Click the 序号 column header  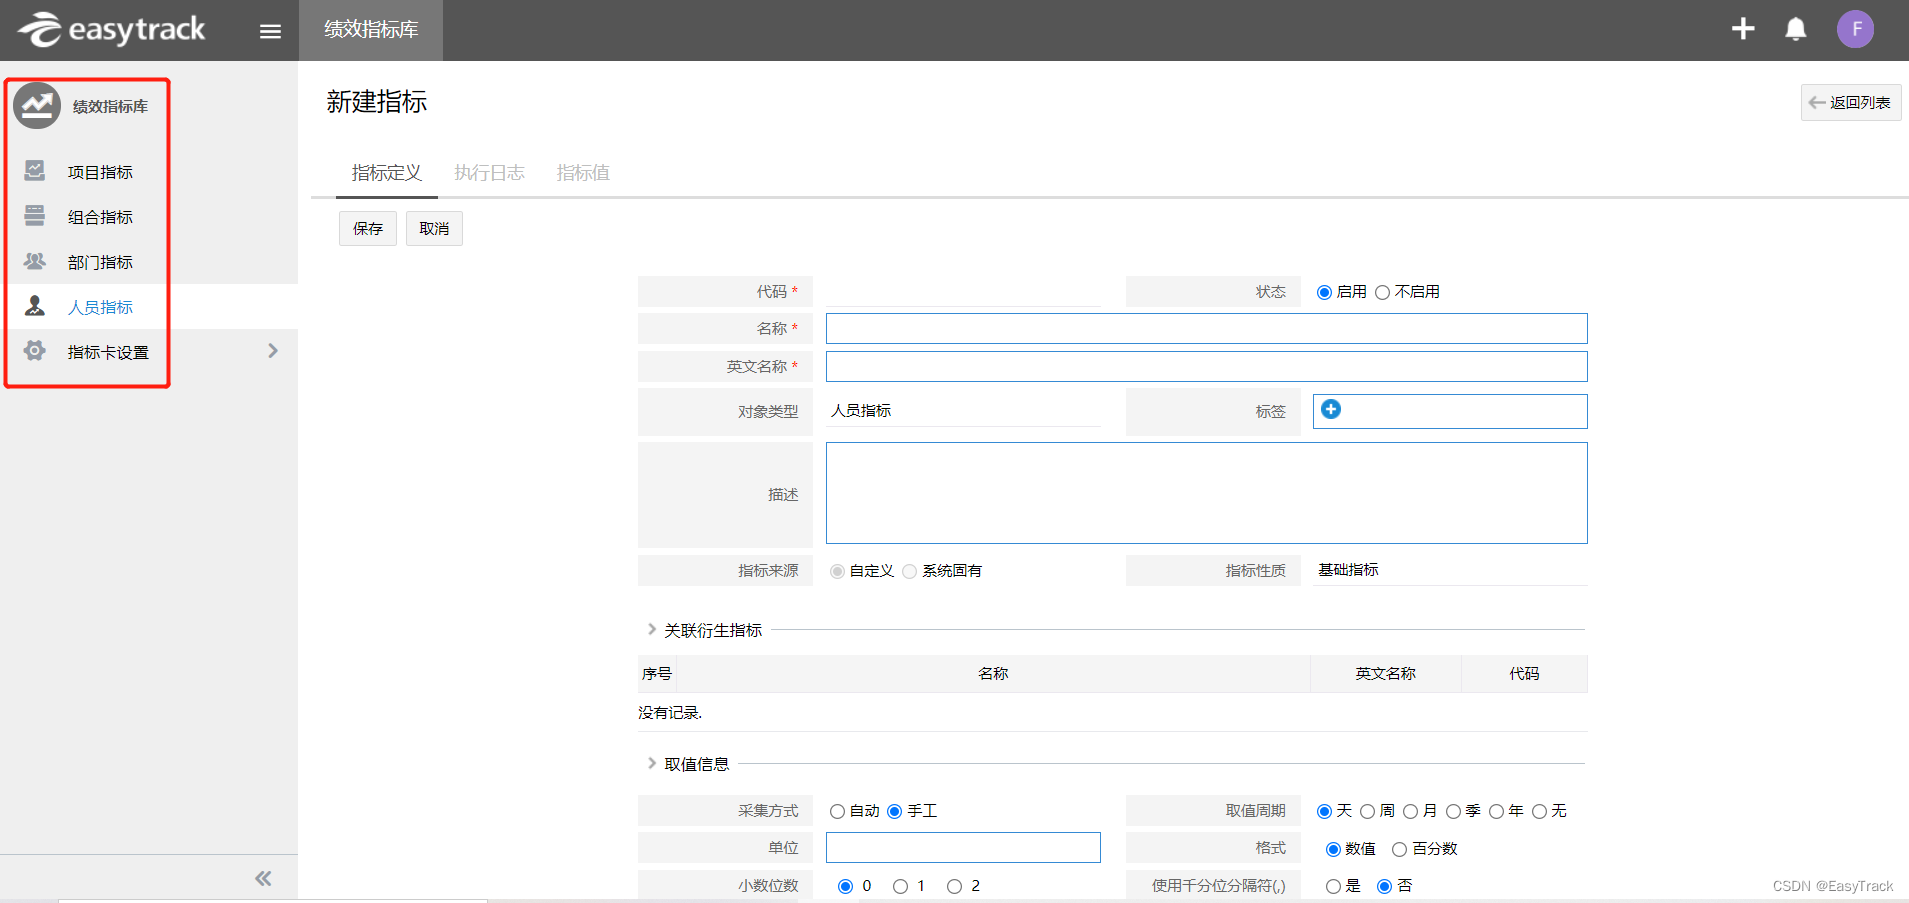(x=657, y=674)
